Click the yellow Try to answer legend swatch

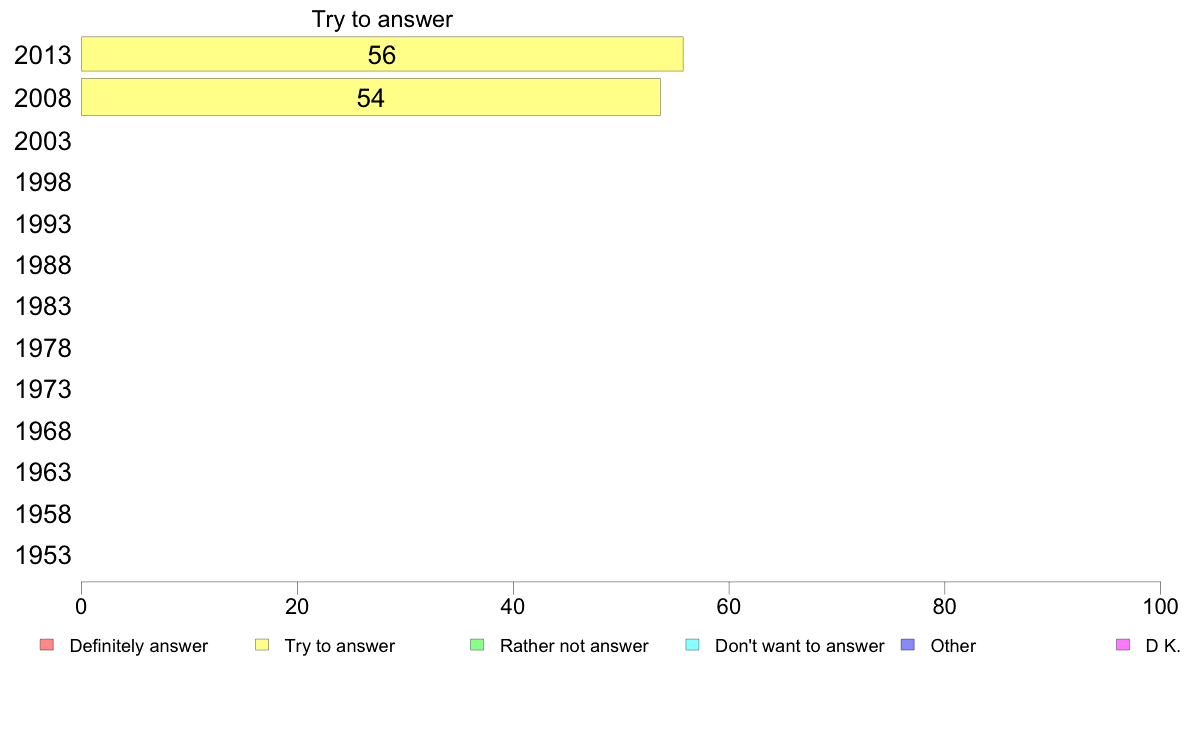click(x=262, y=645)
